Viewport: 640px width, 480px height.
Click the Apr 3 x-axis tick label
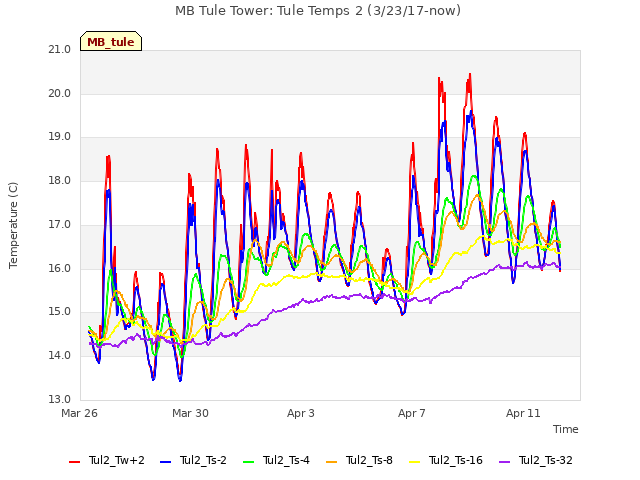pos(301,413)
